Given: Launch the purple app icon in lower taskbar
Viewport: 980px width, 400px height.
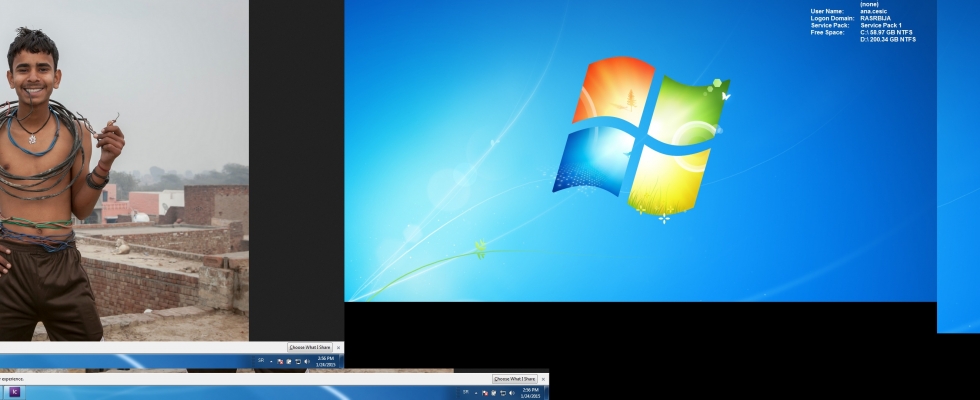Looking at the screenshot, I should point(14,392).
